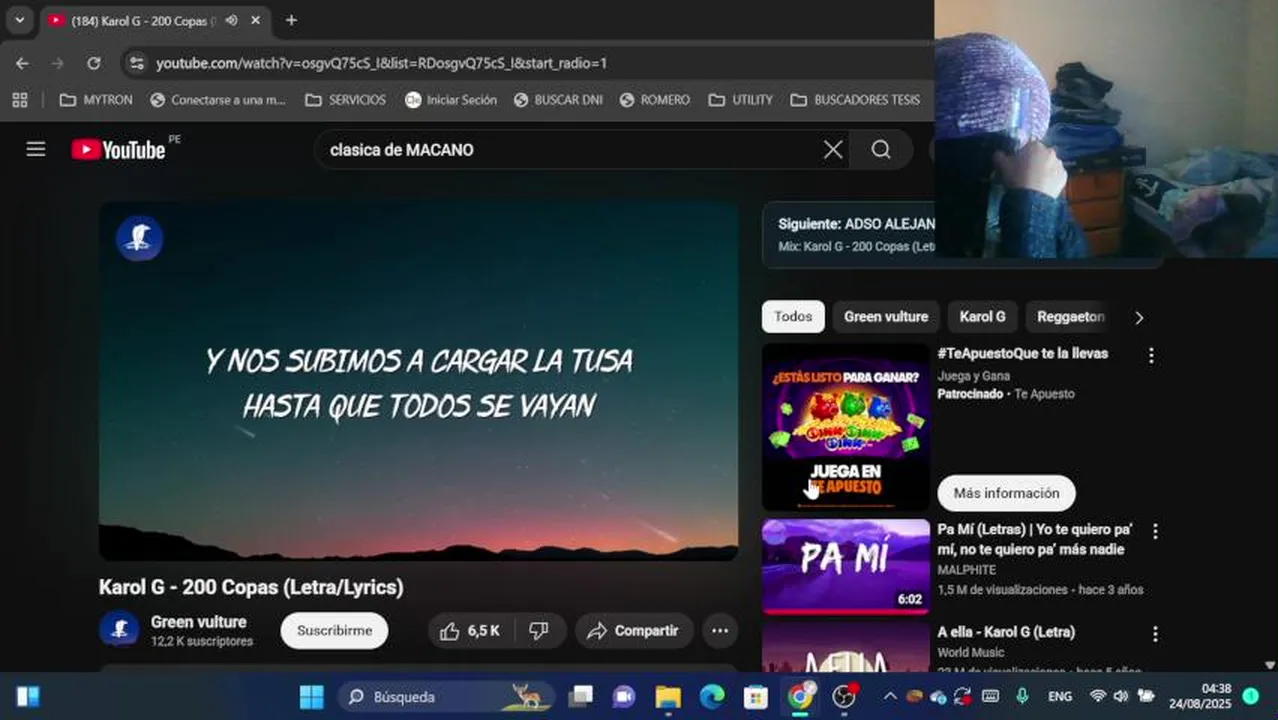The height and width of the screenshot is (720, 1278).
Task: Click the Compartir share button
Action: pyautogui.click(x=634, y=631)
